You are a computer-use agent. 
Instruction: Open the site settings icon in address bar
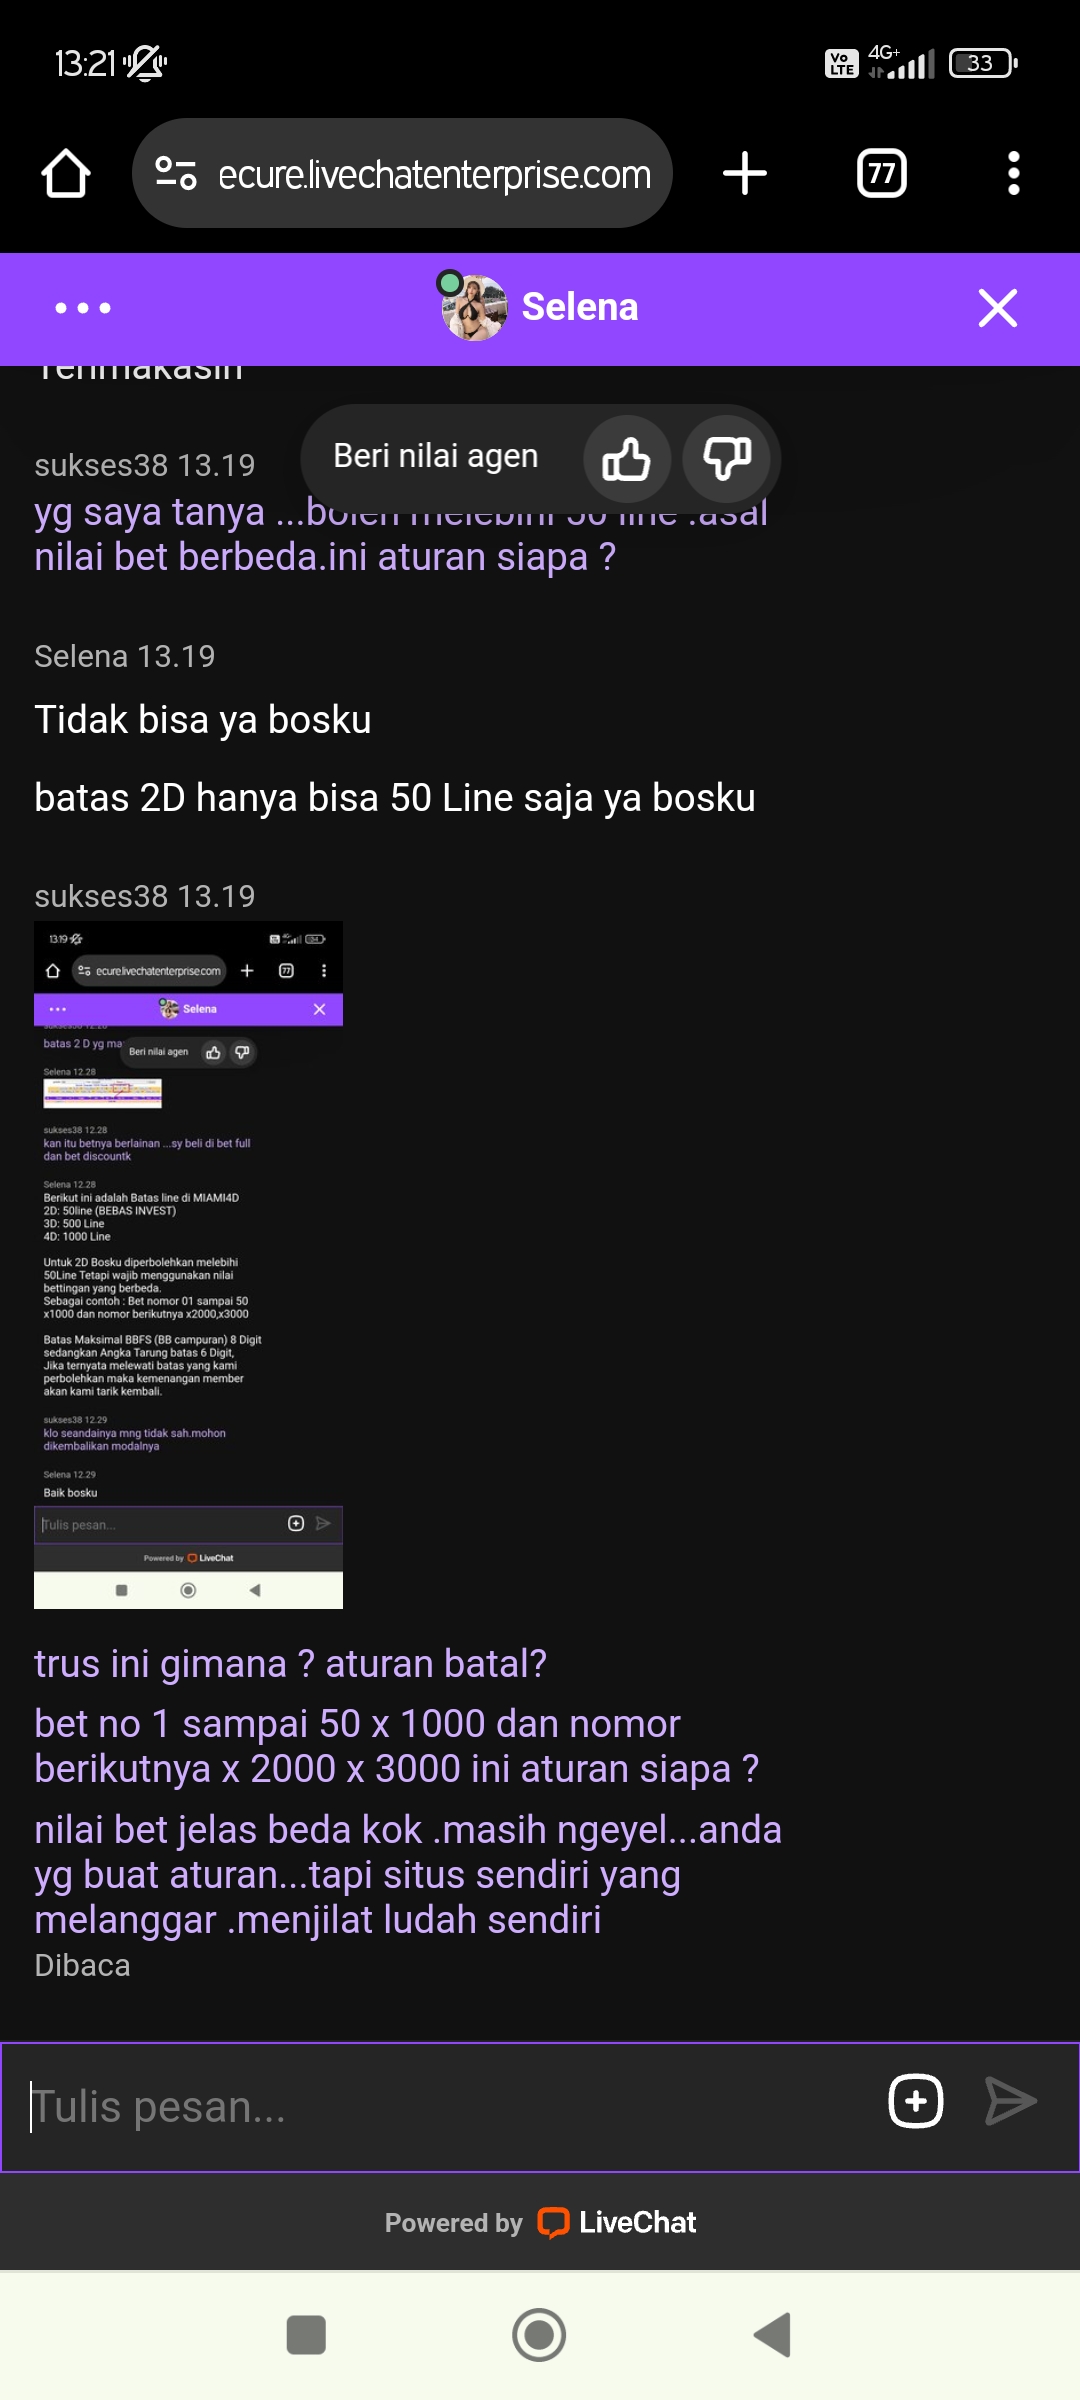click(x=176, y=173)
